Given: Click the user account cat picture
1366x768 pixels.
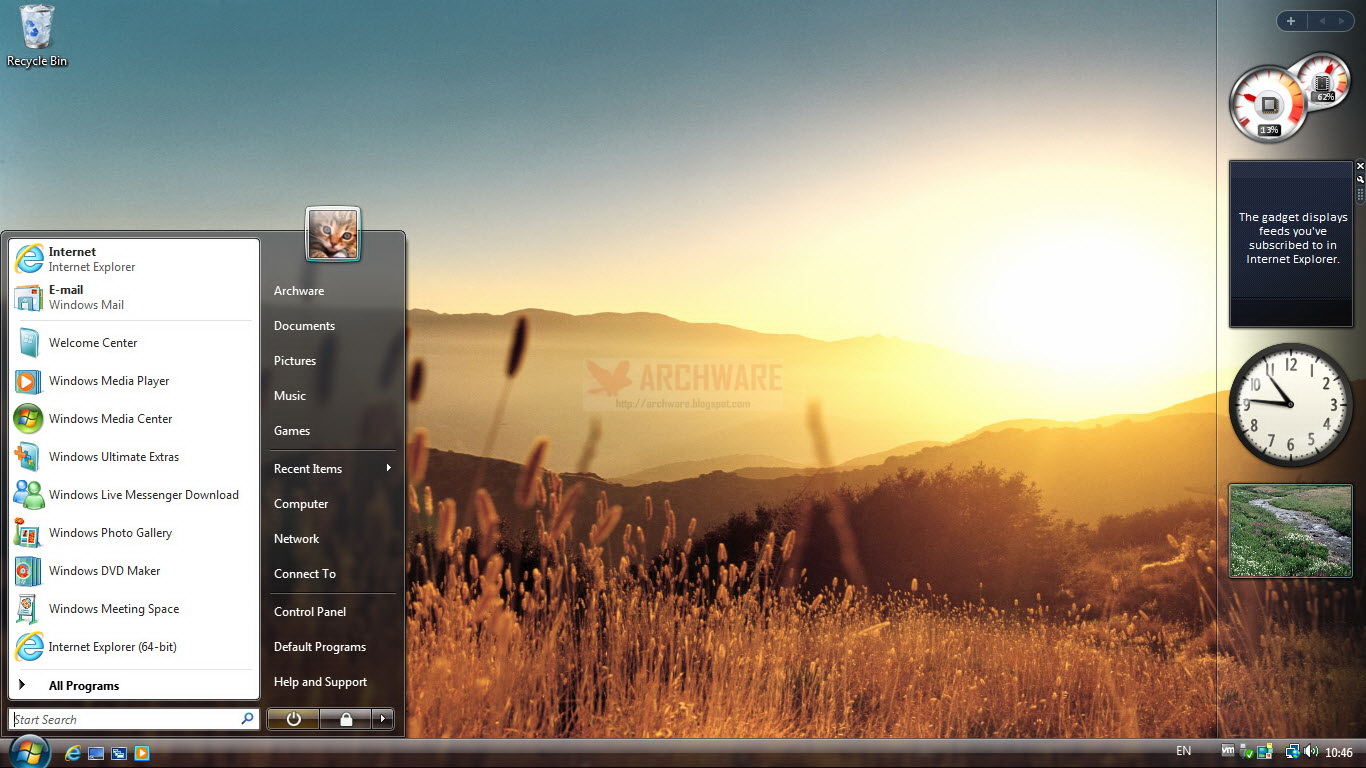Looking at the screenshot, I should (333, 234).
